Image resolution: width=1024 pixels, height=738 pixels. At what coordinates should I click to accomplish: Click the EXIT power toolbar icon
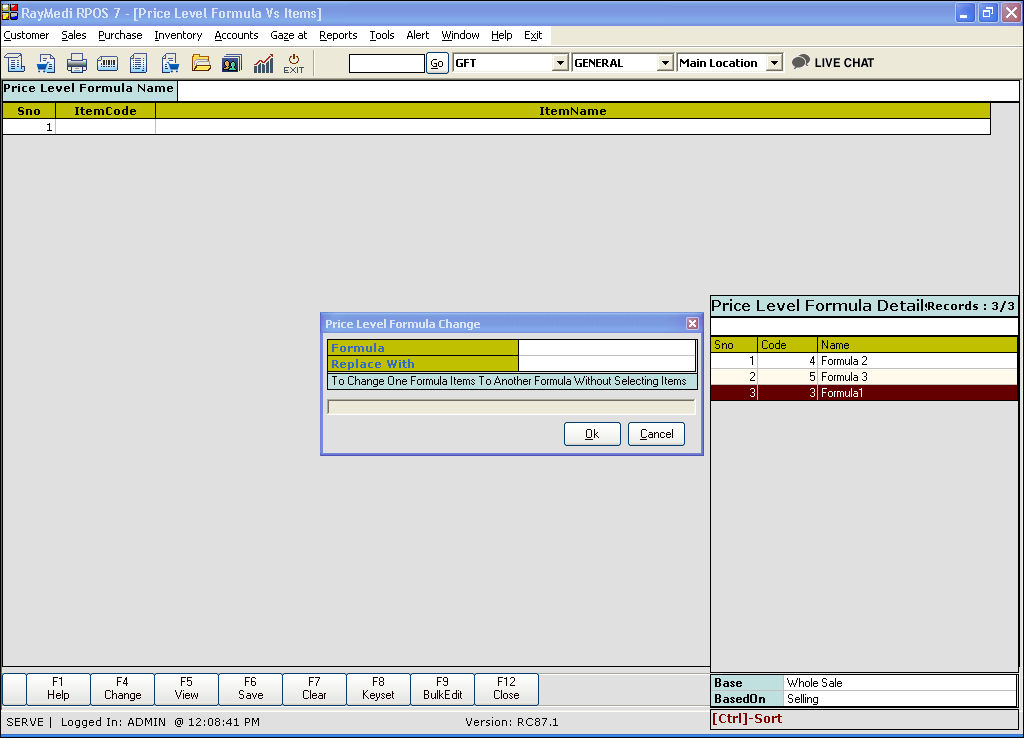tap(294, 63)
